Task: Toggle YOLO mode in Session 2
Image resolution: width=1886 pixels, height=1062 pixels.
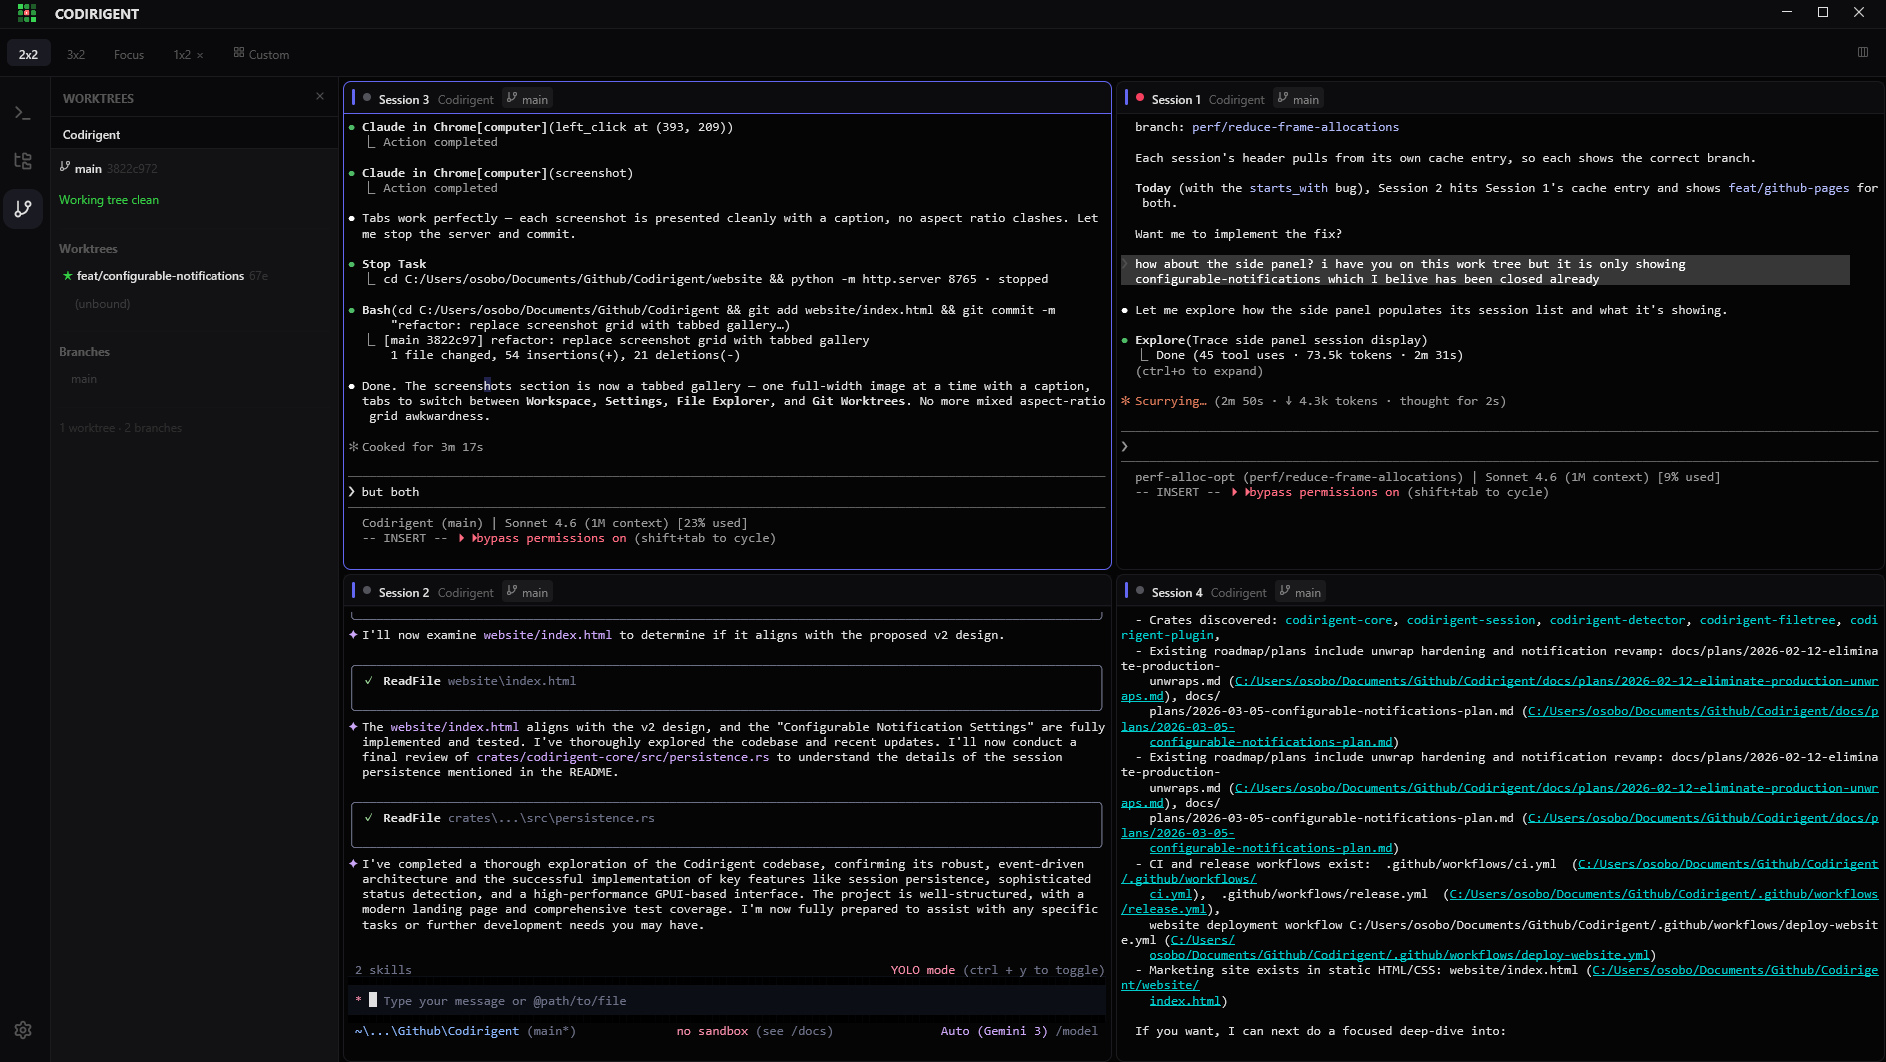Action: click(922, 969)
